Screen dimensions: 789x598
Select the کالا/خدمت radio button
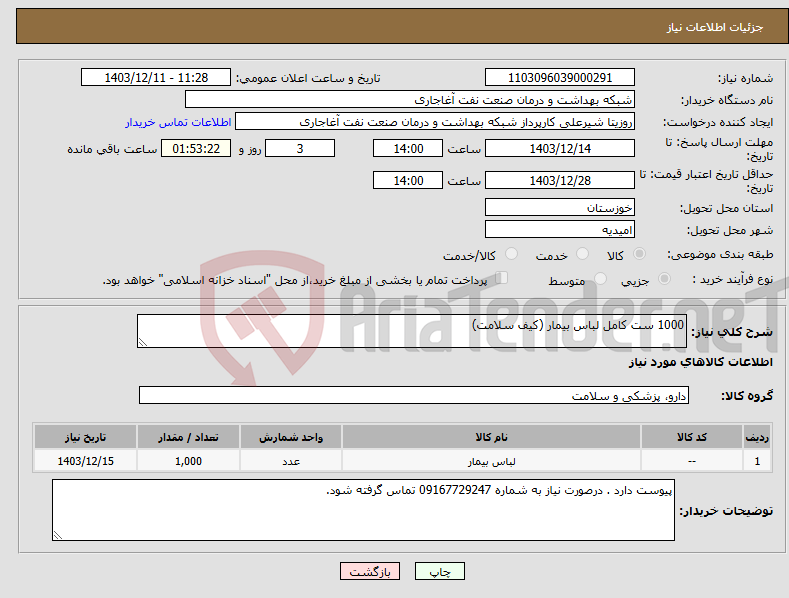click(511, 254)
